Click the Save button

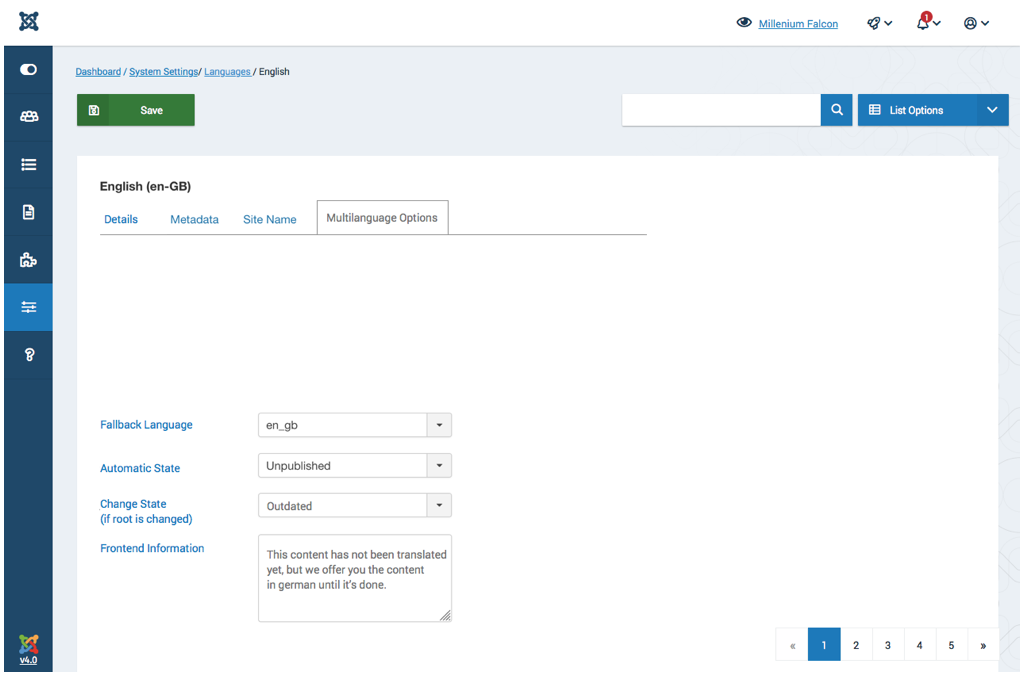135,110
